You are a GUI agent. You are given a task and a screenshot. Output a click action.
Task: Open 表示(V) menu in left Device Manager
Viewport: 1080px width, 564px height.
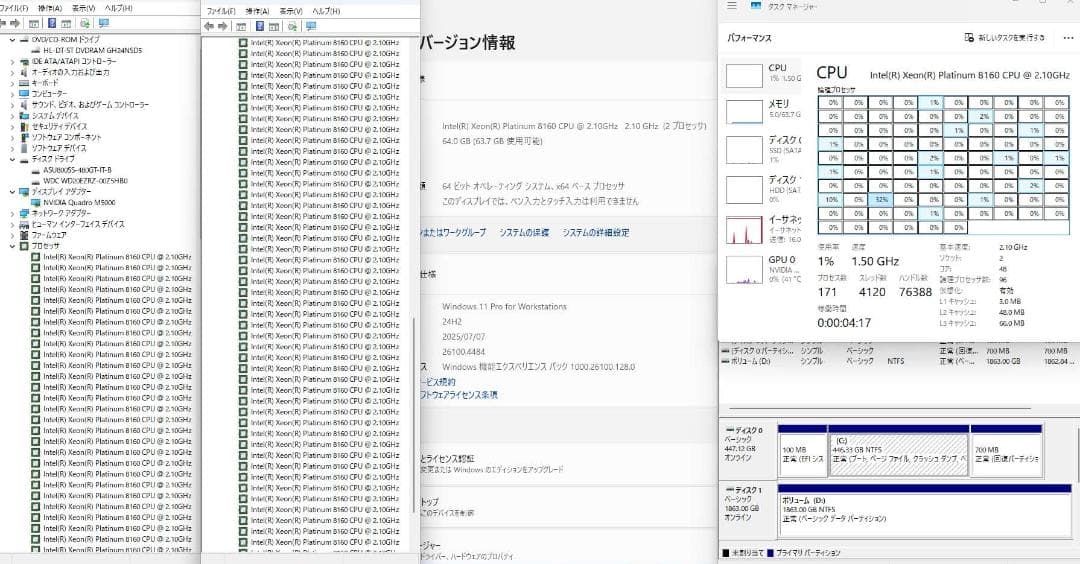[83, 8]
